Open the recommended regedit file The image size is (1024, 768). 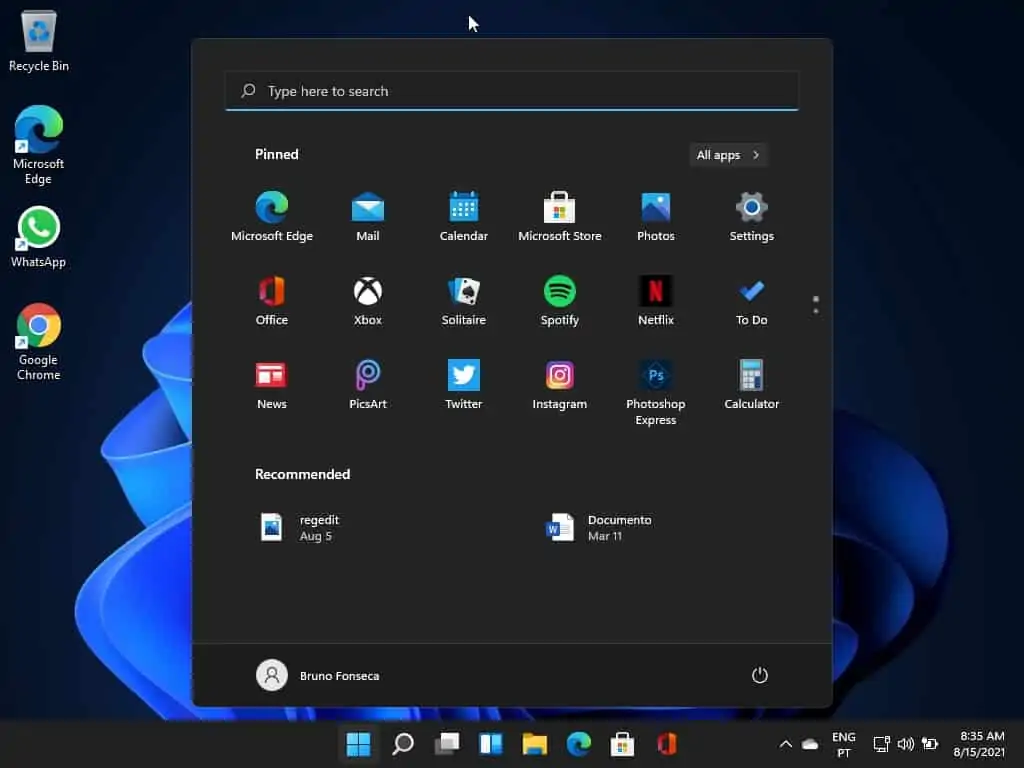coord(300,527)
